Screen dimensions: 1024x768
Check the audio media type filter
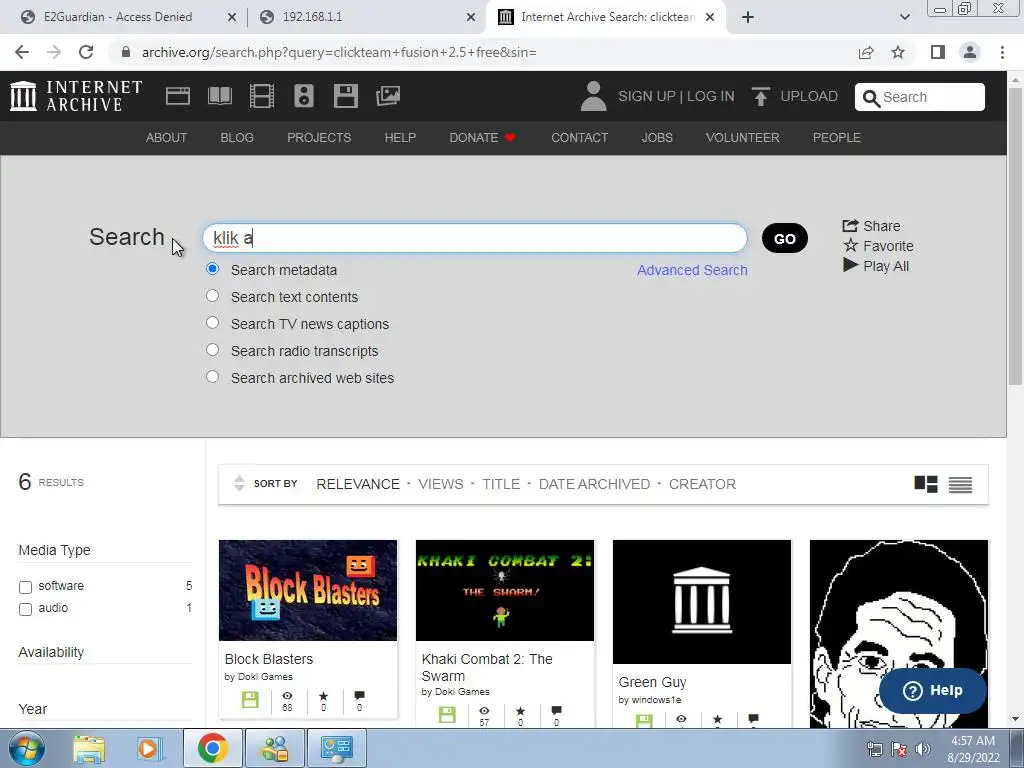25,609
